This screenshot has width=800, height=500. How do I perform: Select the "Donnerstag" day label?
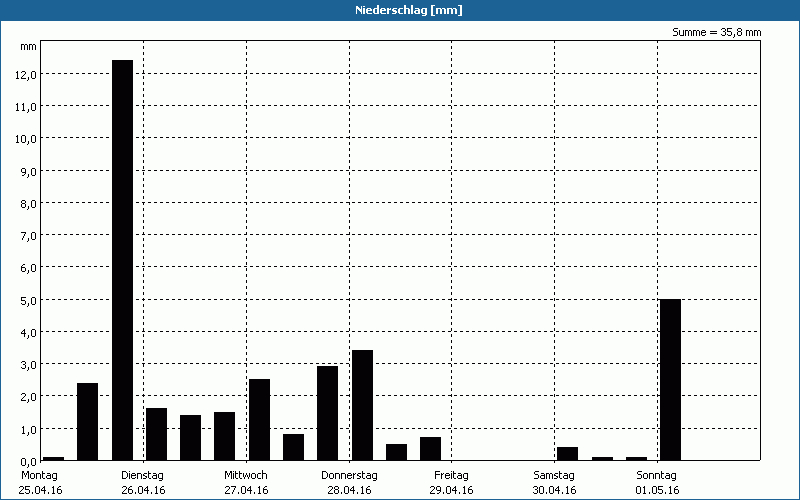(349, 476)
